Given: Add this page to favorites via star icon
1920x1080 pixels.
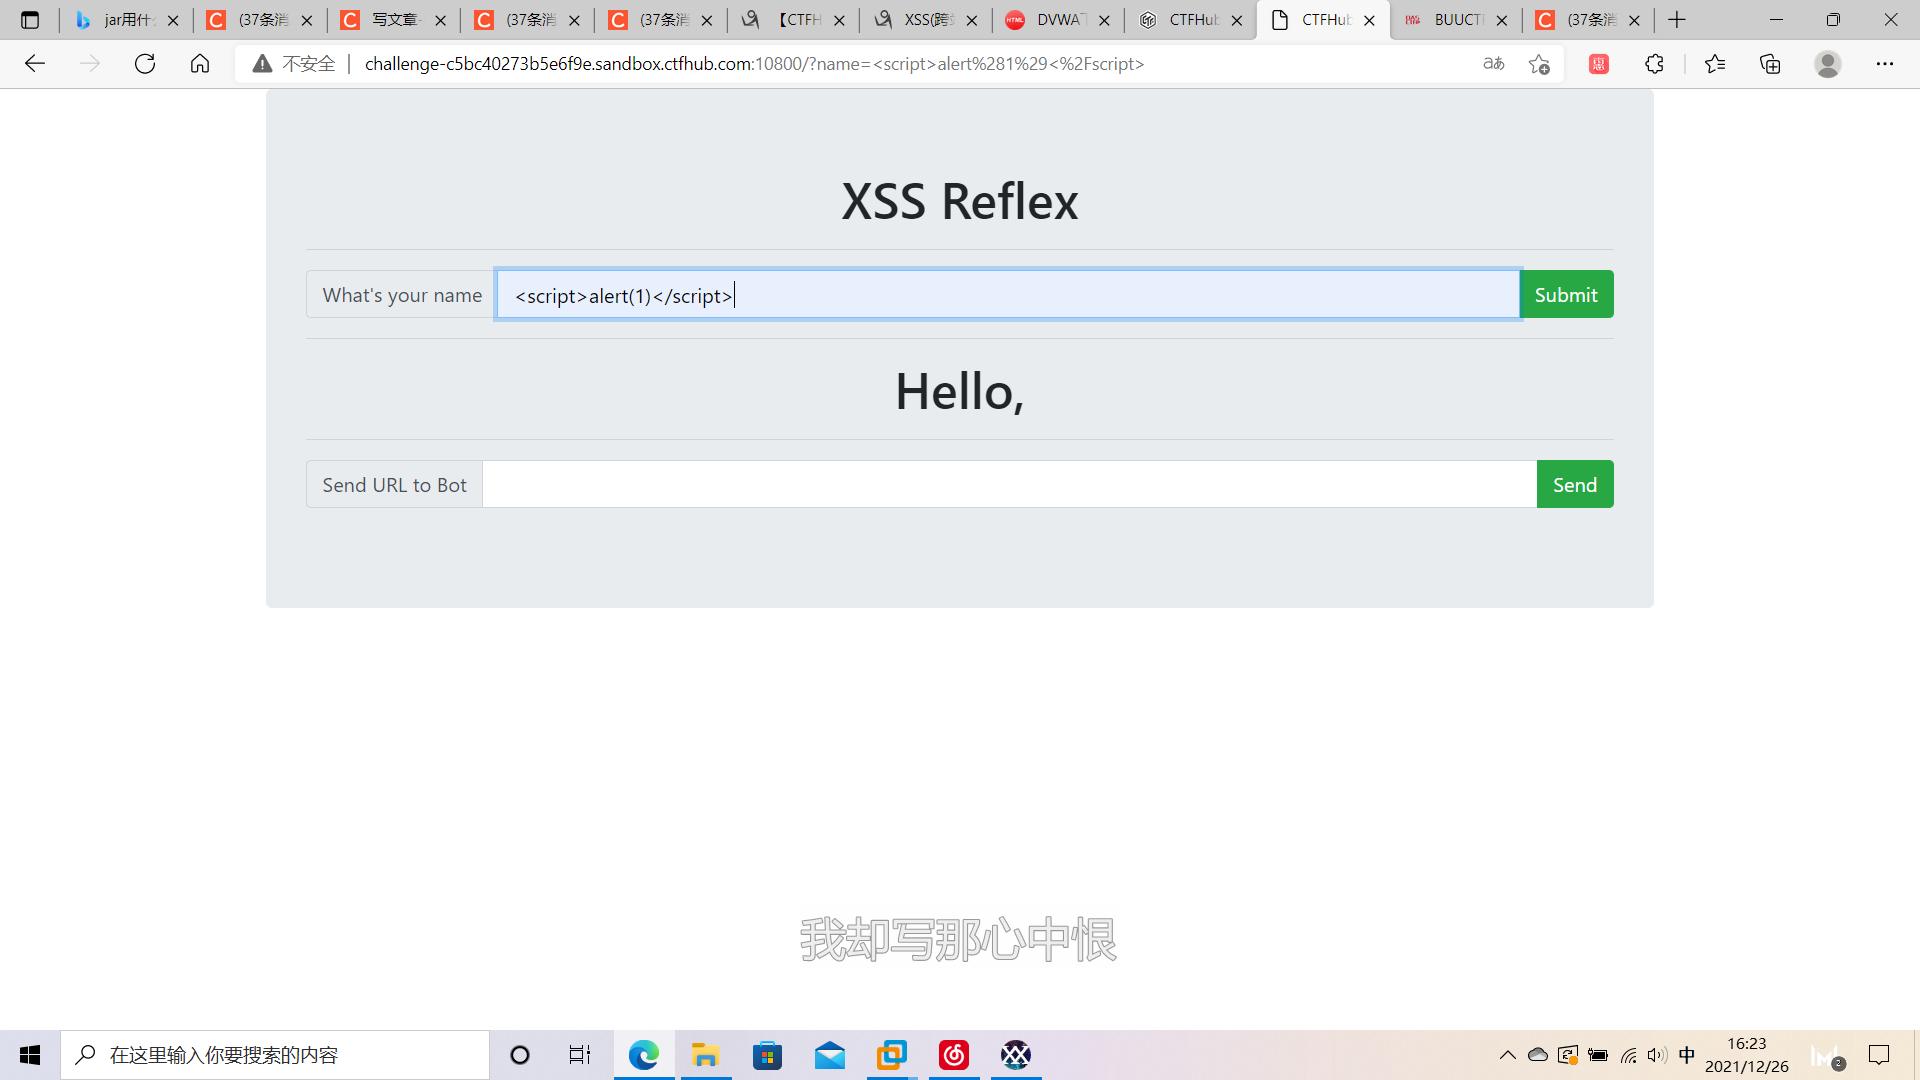Looking at the screenshot, I should tap(1540, 63).
